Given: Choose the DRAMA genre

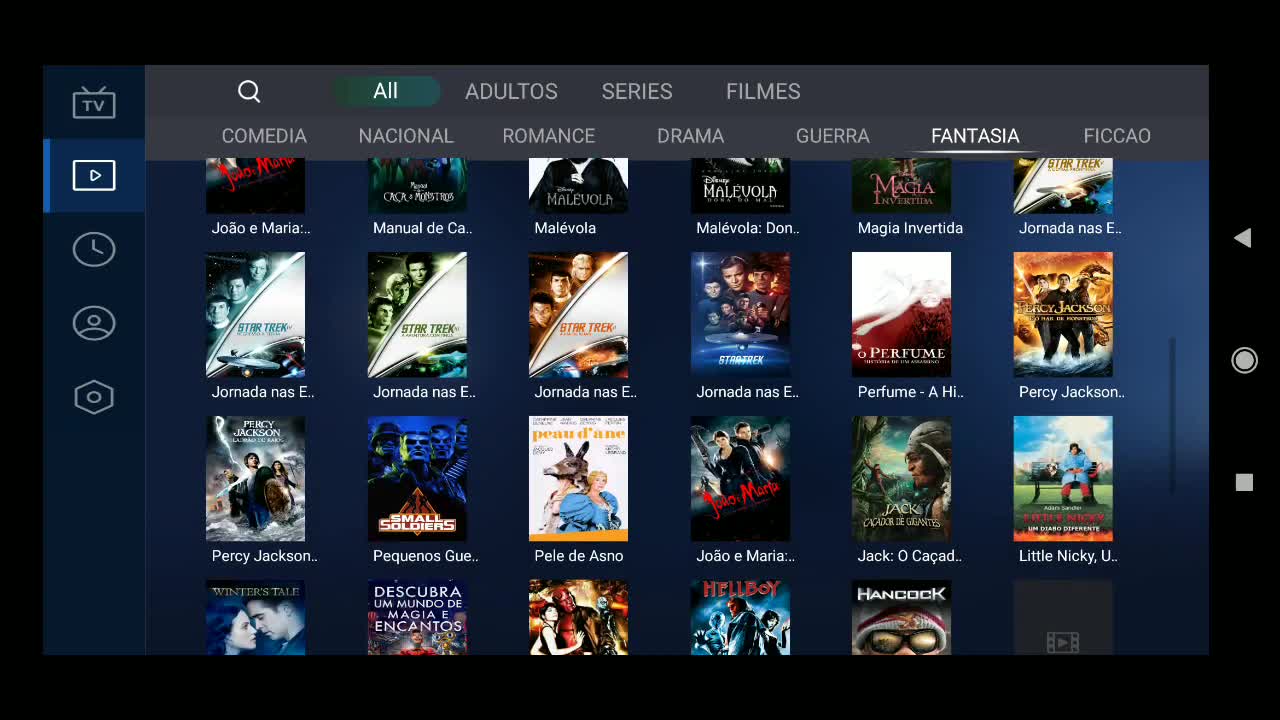Looking at the screenshot, I should [690, 136].
